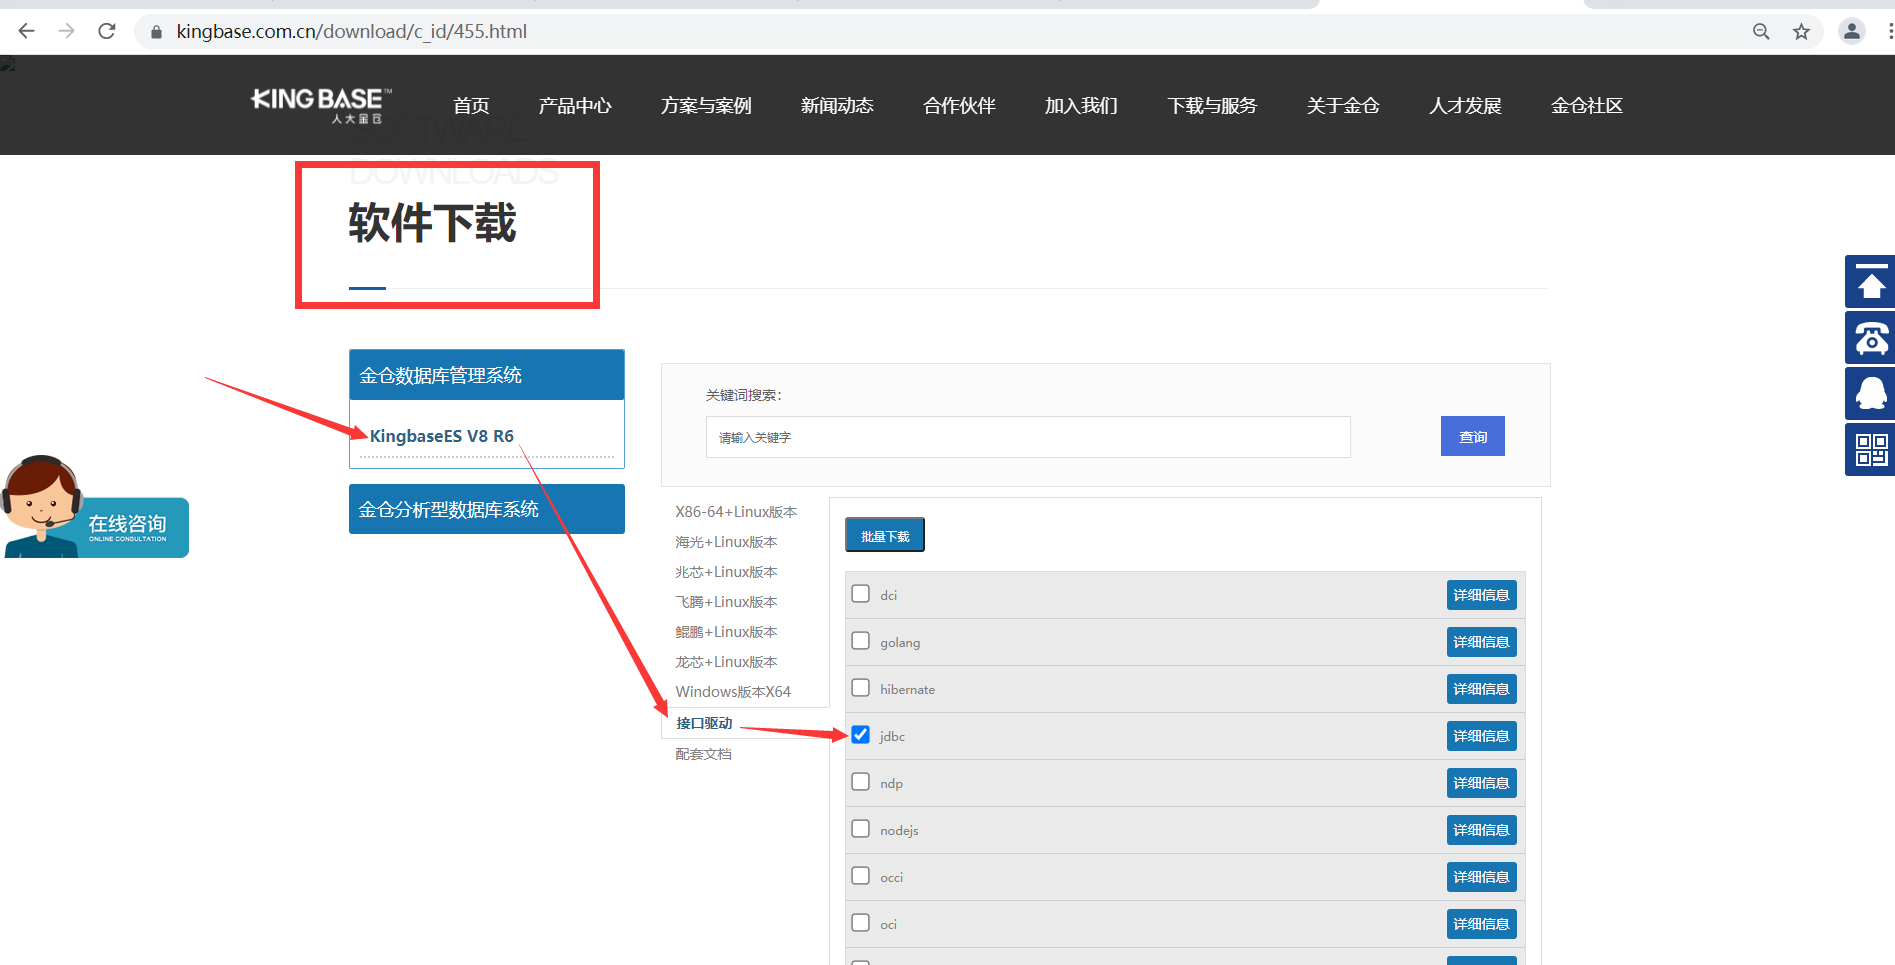This screenshot has height=965, width=1895.
Task: Click the zoom magnifier icon in address bar
Action: click(1760, 31)
